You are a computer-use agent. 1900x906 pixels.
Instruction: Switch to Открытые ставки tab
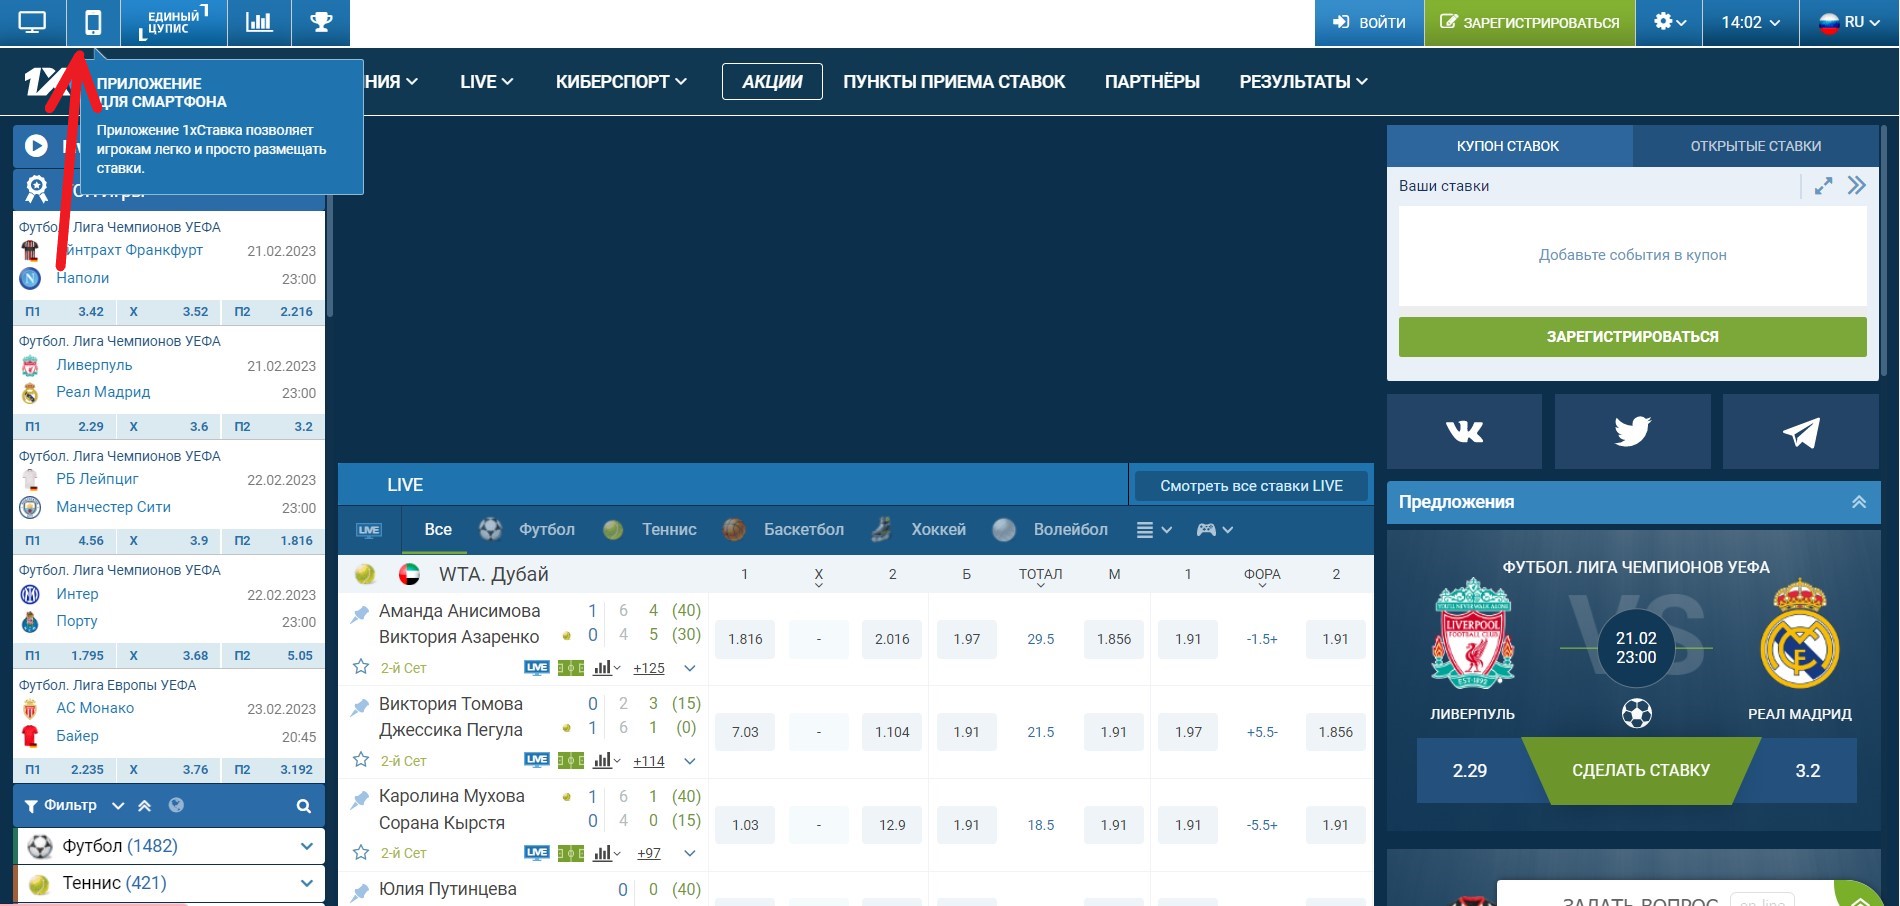coord(1755,146)
